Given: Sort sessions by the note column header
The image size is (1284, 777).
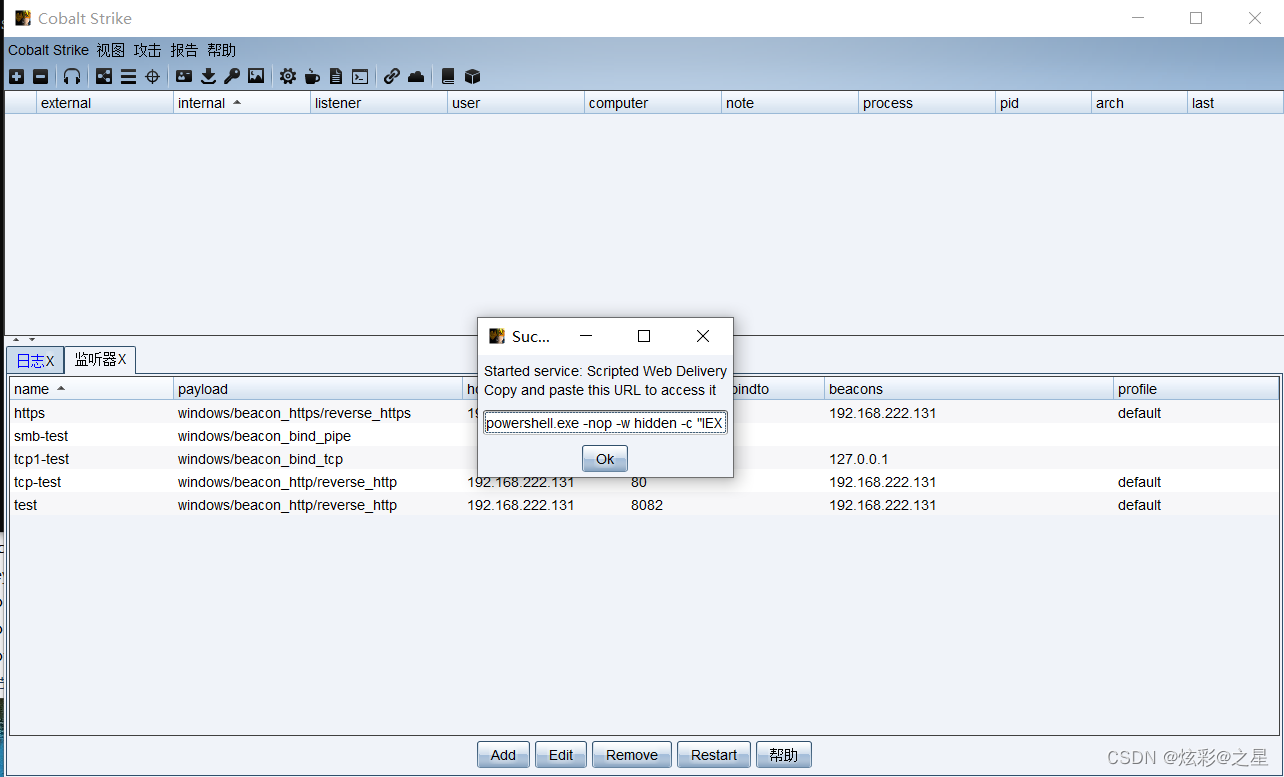Looking at the screenshot, I should coord(790,103).
